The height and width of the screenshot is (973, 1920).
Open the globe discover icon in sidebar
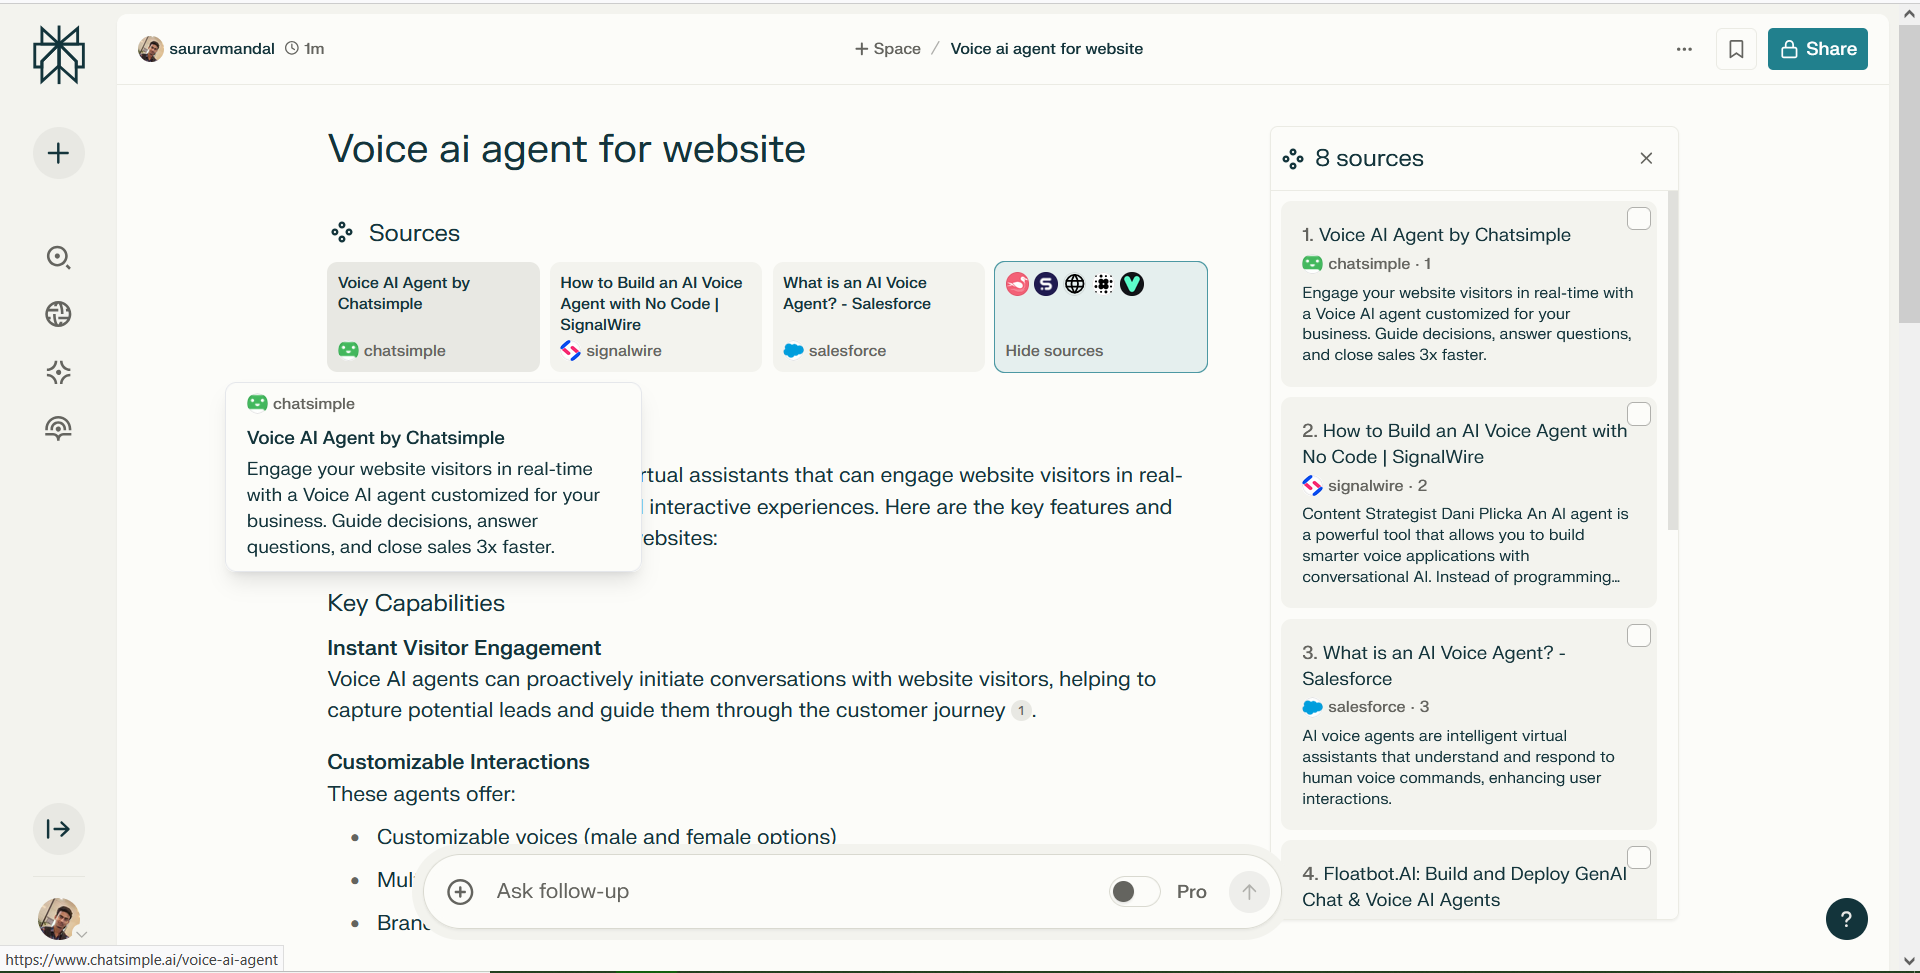(58, 313)
